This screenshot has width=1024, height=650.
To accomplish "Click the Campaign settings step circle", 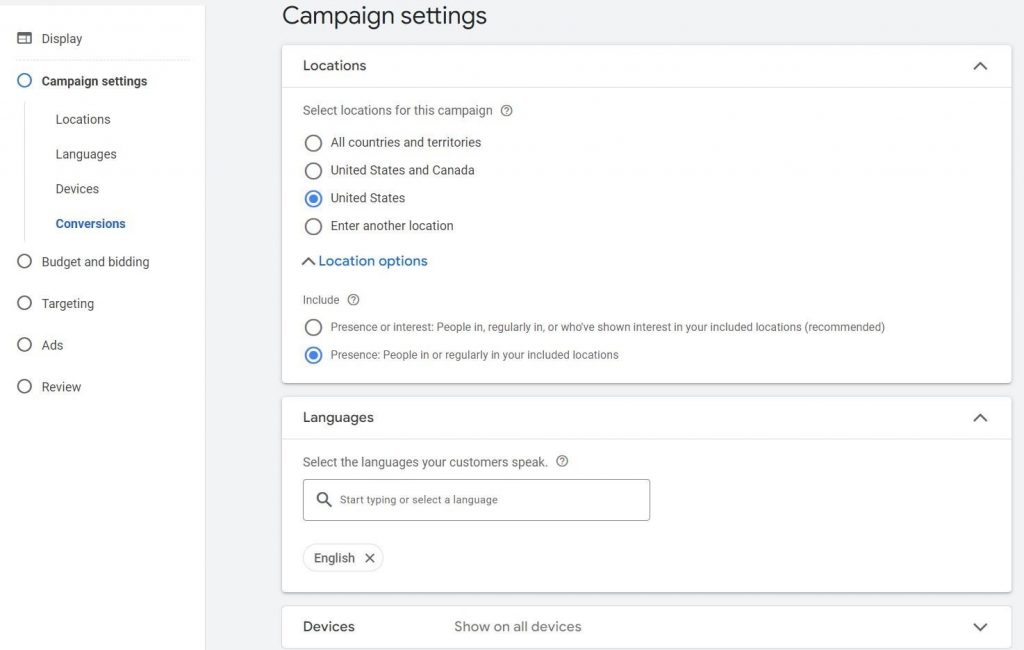I will (25, 81).
